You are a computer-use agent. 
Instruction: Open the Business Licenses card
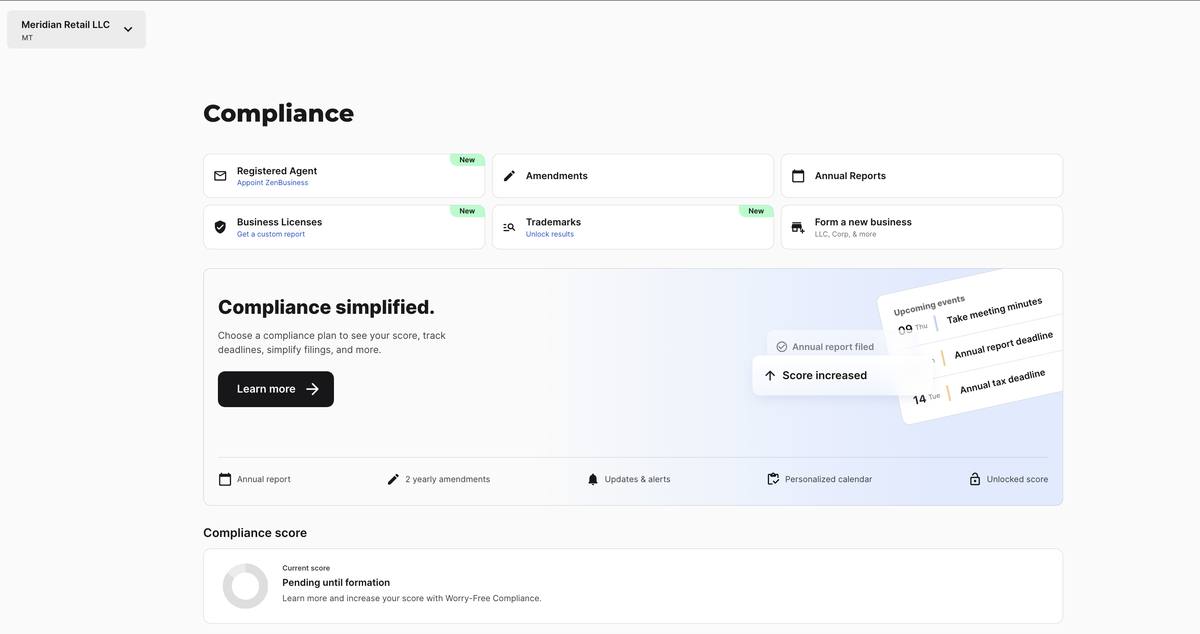coord(344,227)
